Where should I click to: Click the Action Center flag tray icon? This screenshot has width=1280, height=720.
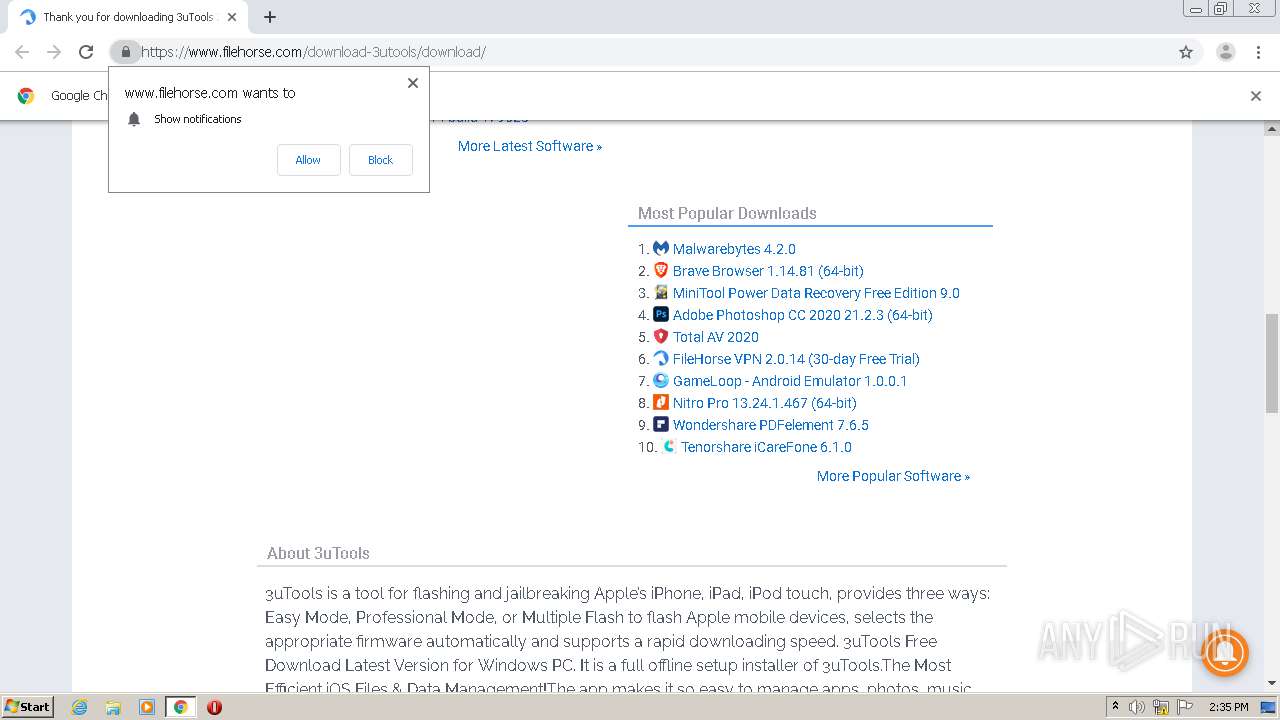[x=1185, y=707]
